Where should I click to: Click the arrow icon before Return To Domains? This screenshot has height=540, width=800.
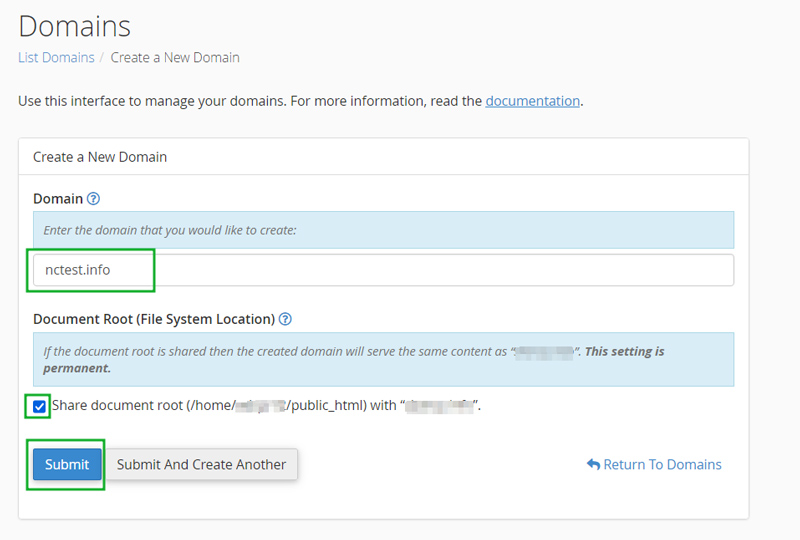point(593,464)
